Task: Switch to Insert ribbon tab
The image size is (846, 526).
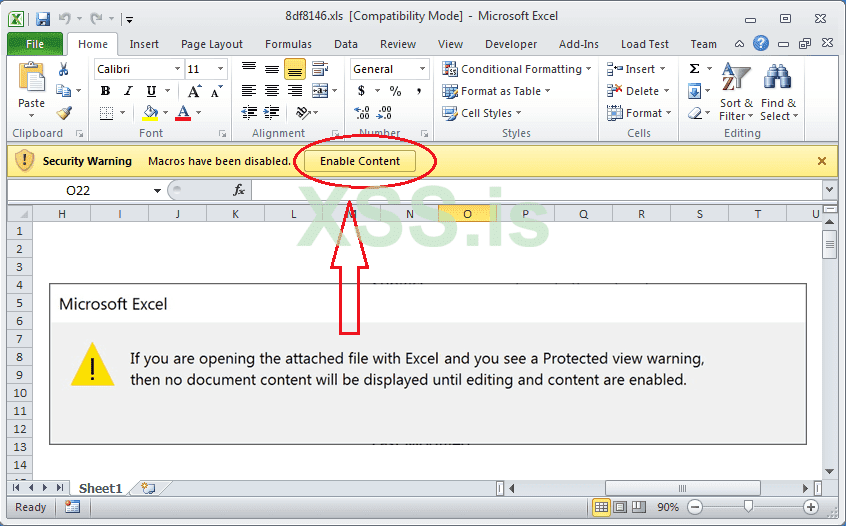Action: [144, 44]
